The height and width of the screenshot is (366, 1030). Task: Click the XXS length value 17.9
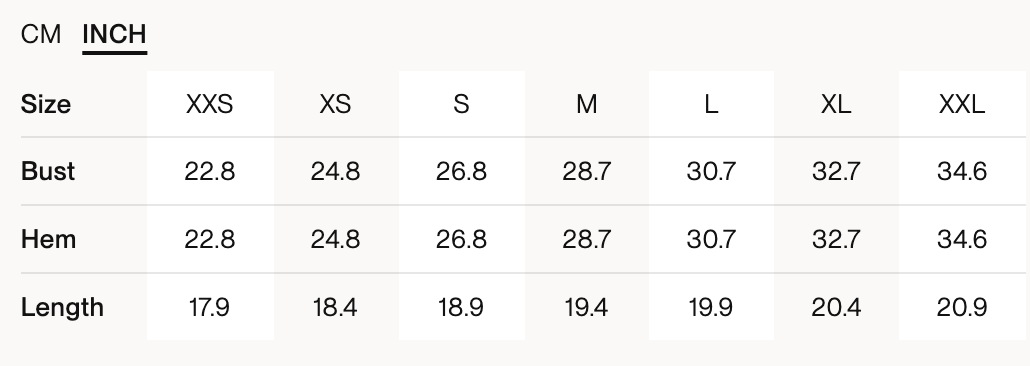point(210,307)
